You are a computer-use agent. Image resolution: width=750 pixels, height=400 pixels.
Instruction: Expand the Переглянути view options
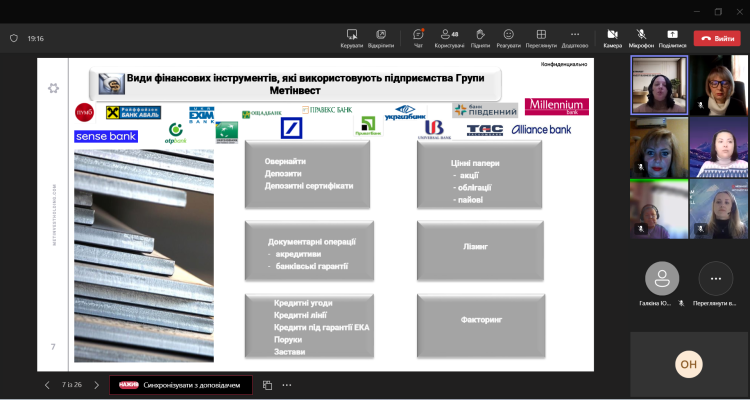click(541, 37)
